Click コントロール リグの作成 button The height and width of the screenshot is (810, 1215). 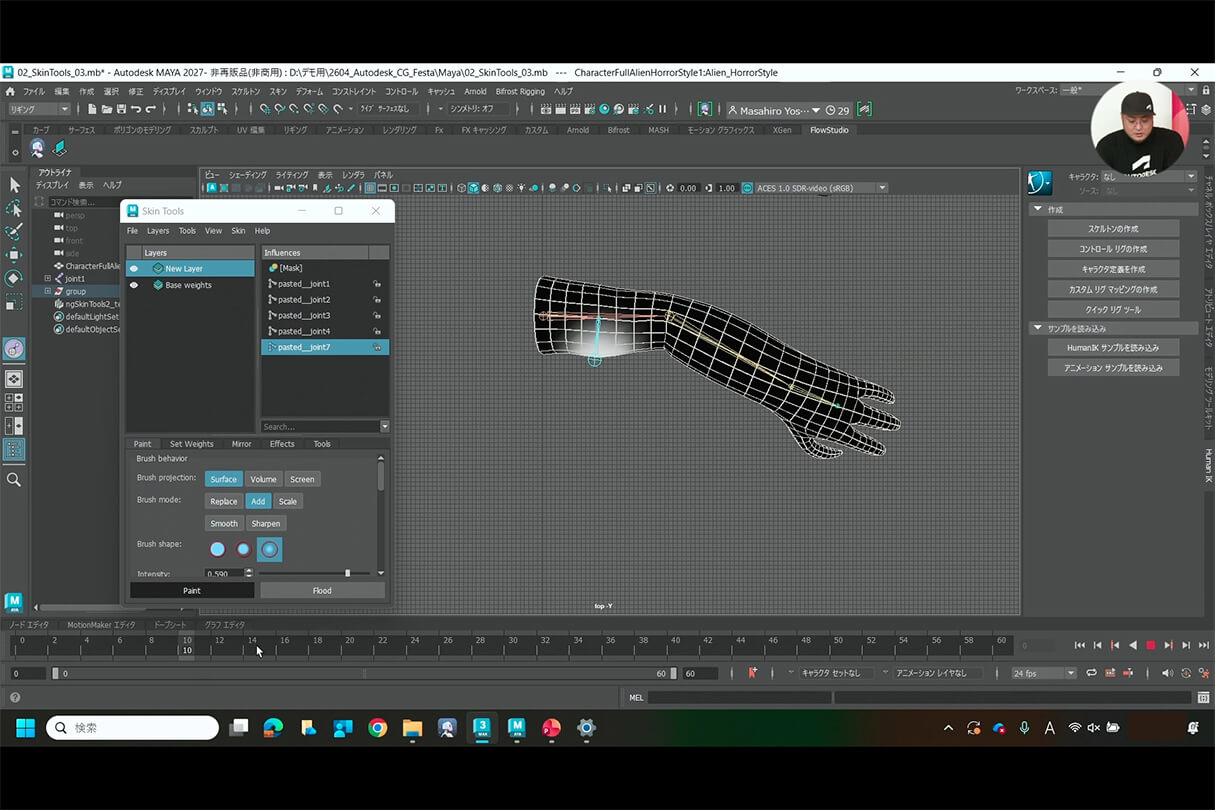[x=1113, y=249]
